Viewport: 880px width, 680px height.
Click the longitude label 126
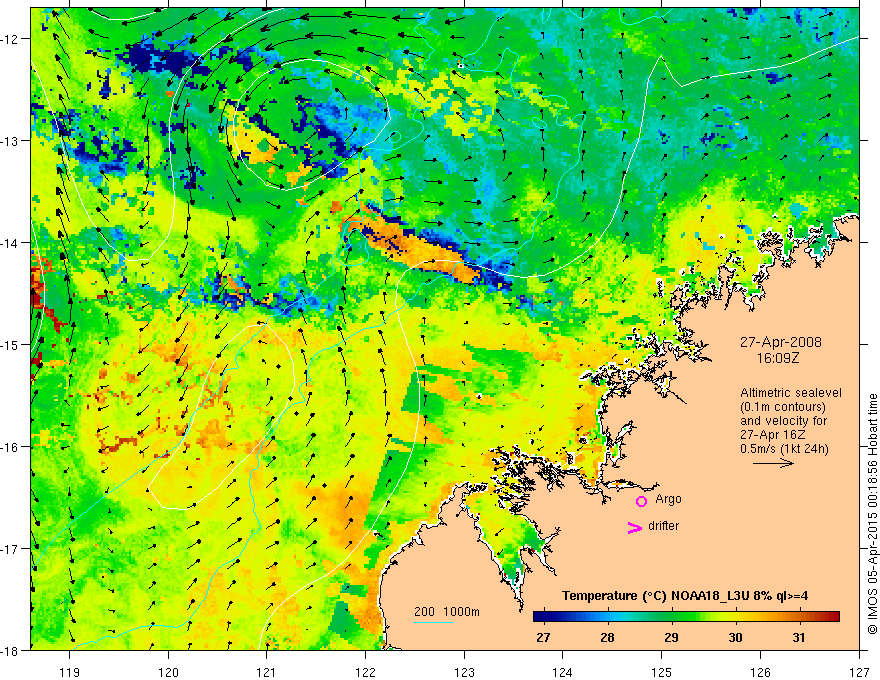click(760, 672)
